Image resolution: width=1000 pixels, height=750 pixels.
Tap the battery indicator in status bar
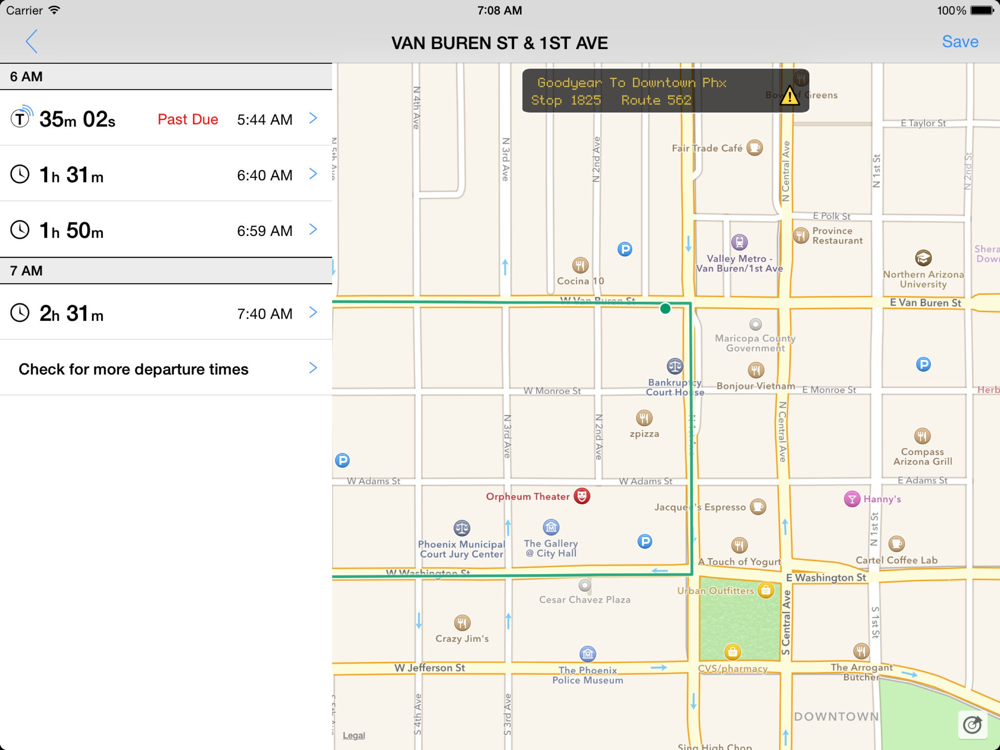click(x=982, y=10)
